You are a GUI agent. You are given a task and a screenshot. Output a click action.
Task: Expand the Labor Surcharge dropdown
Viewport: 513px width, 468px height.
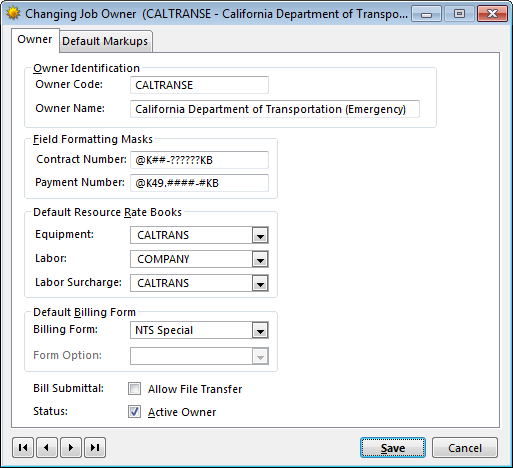(x=260, y=283)
